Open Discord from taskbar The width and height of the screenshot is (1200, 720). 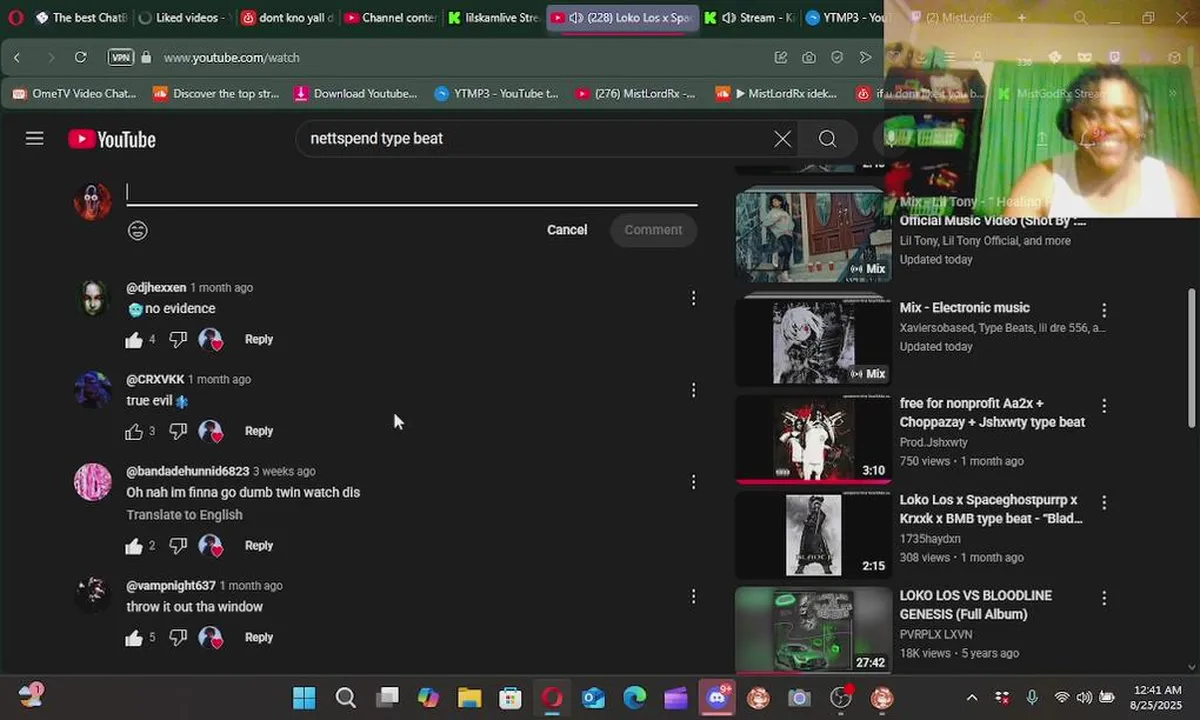tap(717, 698)
